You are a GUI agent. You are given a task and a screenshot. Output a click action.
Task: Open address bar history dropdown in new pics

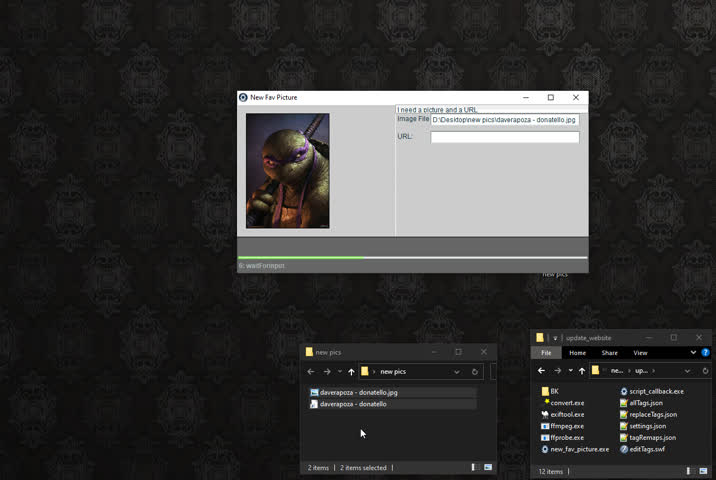click(457, 372)
